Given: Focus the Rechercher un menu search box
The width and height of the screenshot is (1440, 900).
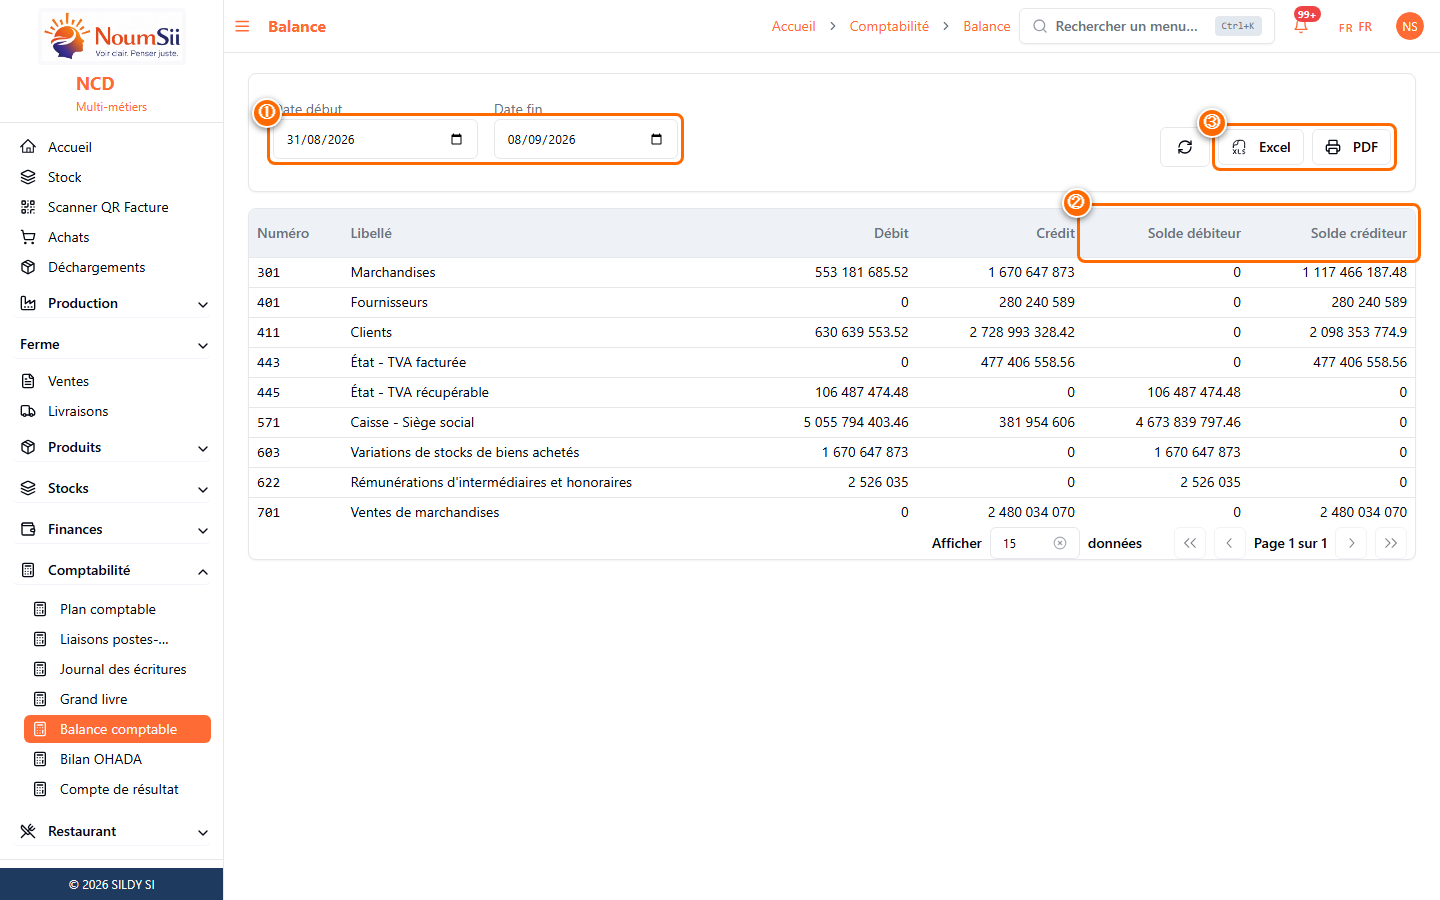Looking at the screenshot, I should pyautogui.click(x=1147, y=26).
